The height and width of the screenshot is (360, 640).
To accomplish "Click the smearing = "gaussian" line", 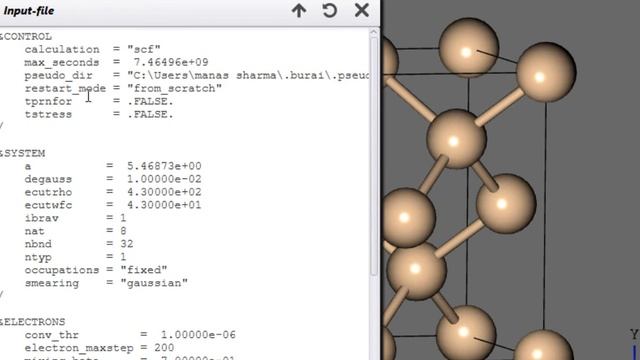I will coord(106,283).
